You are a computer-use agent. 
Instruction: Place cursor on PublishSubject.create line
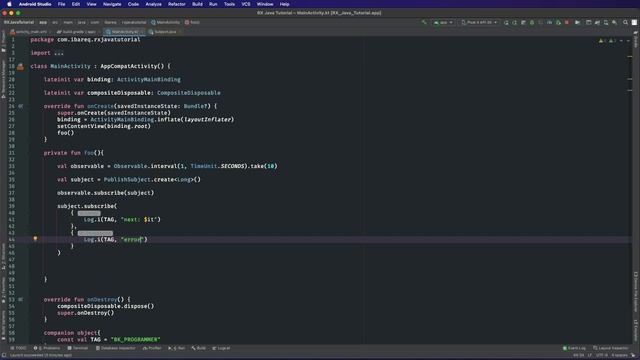tap(129, 180)
